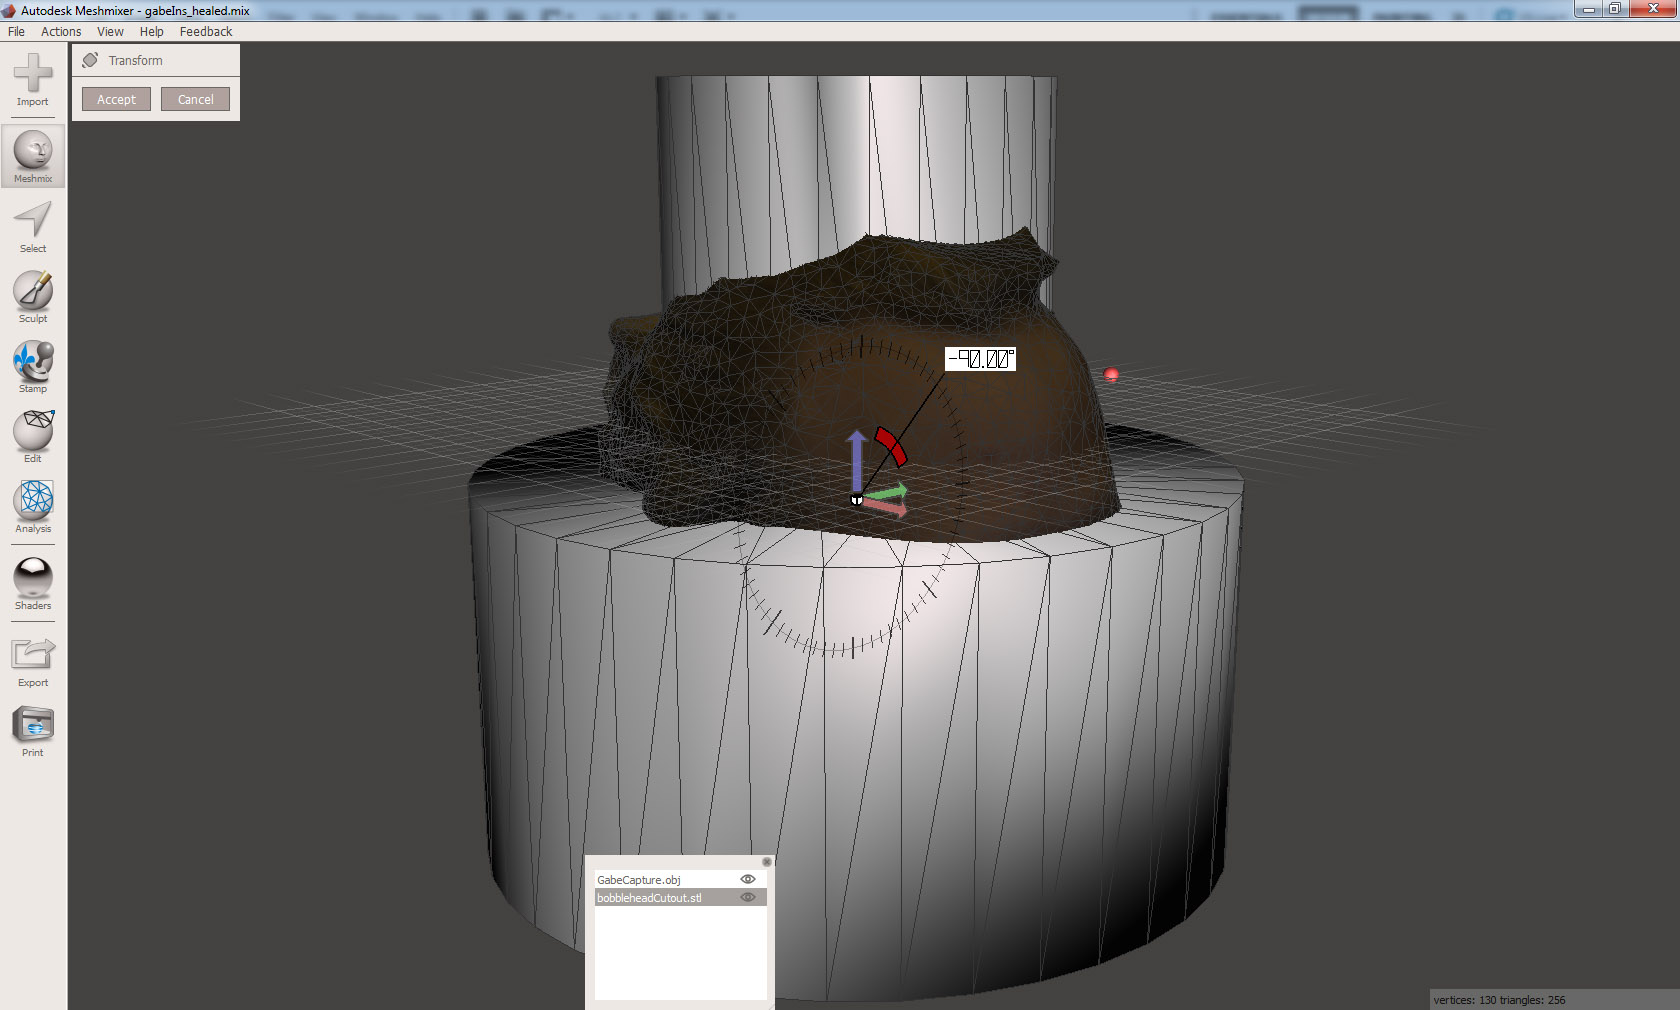Click the red sphere marker in viewport
Screen dimensions: 1680x1010
tap(1111, 375)
